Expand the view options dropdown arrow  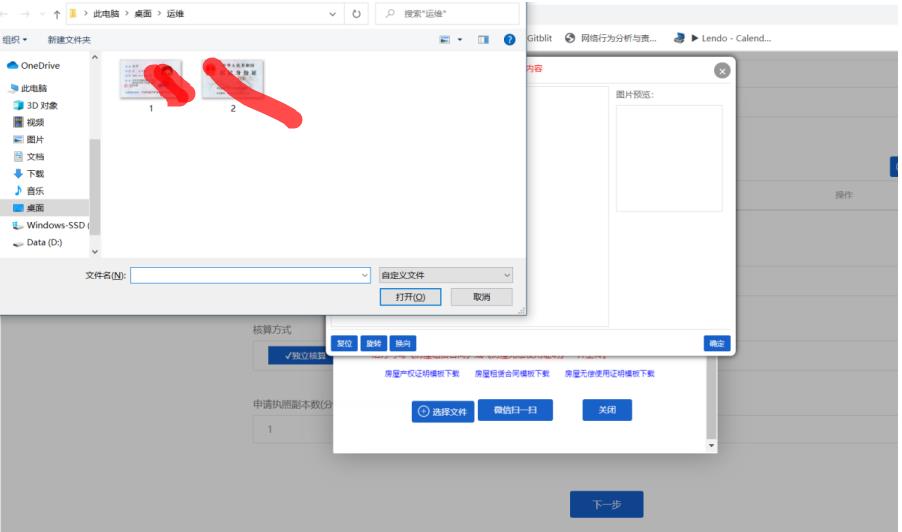[460, 40]
